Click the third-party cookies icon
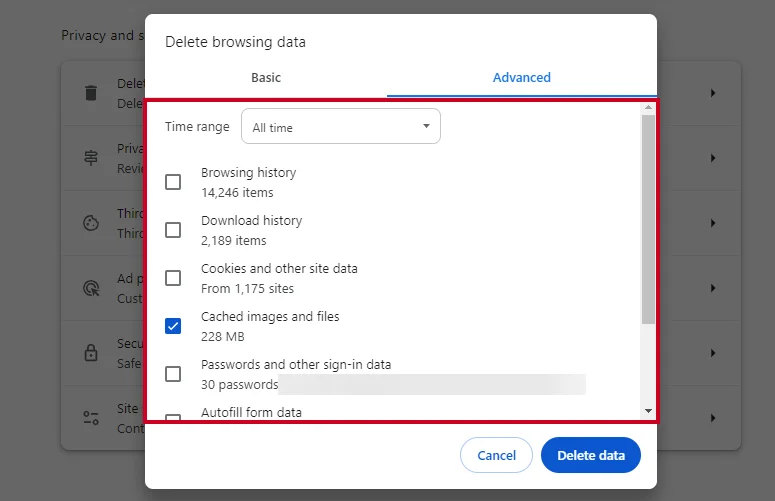The height and width of the screenshot is (501, 775). (91, 223)
